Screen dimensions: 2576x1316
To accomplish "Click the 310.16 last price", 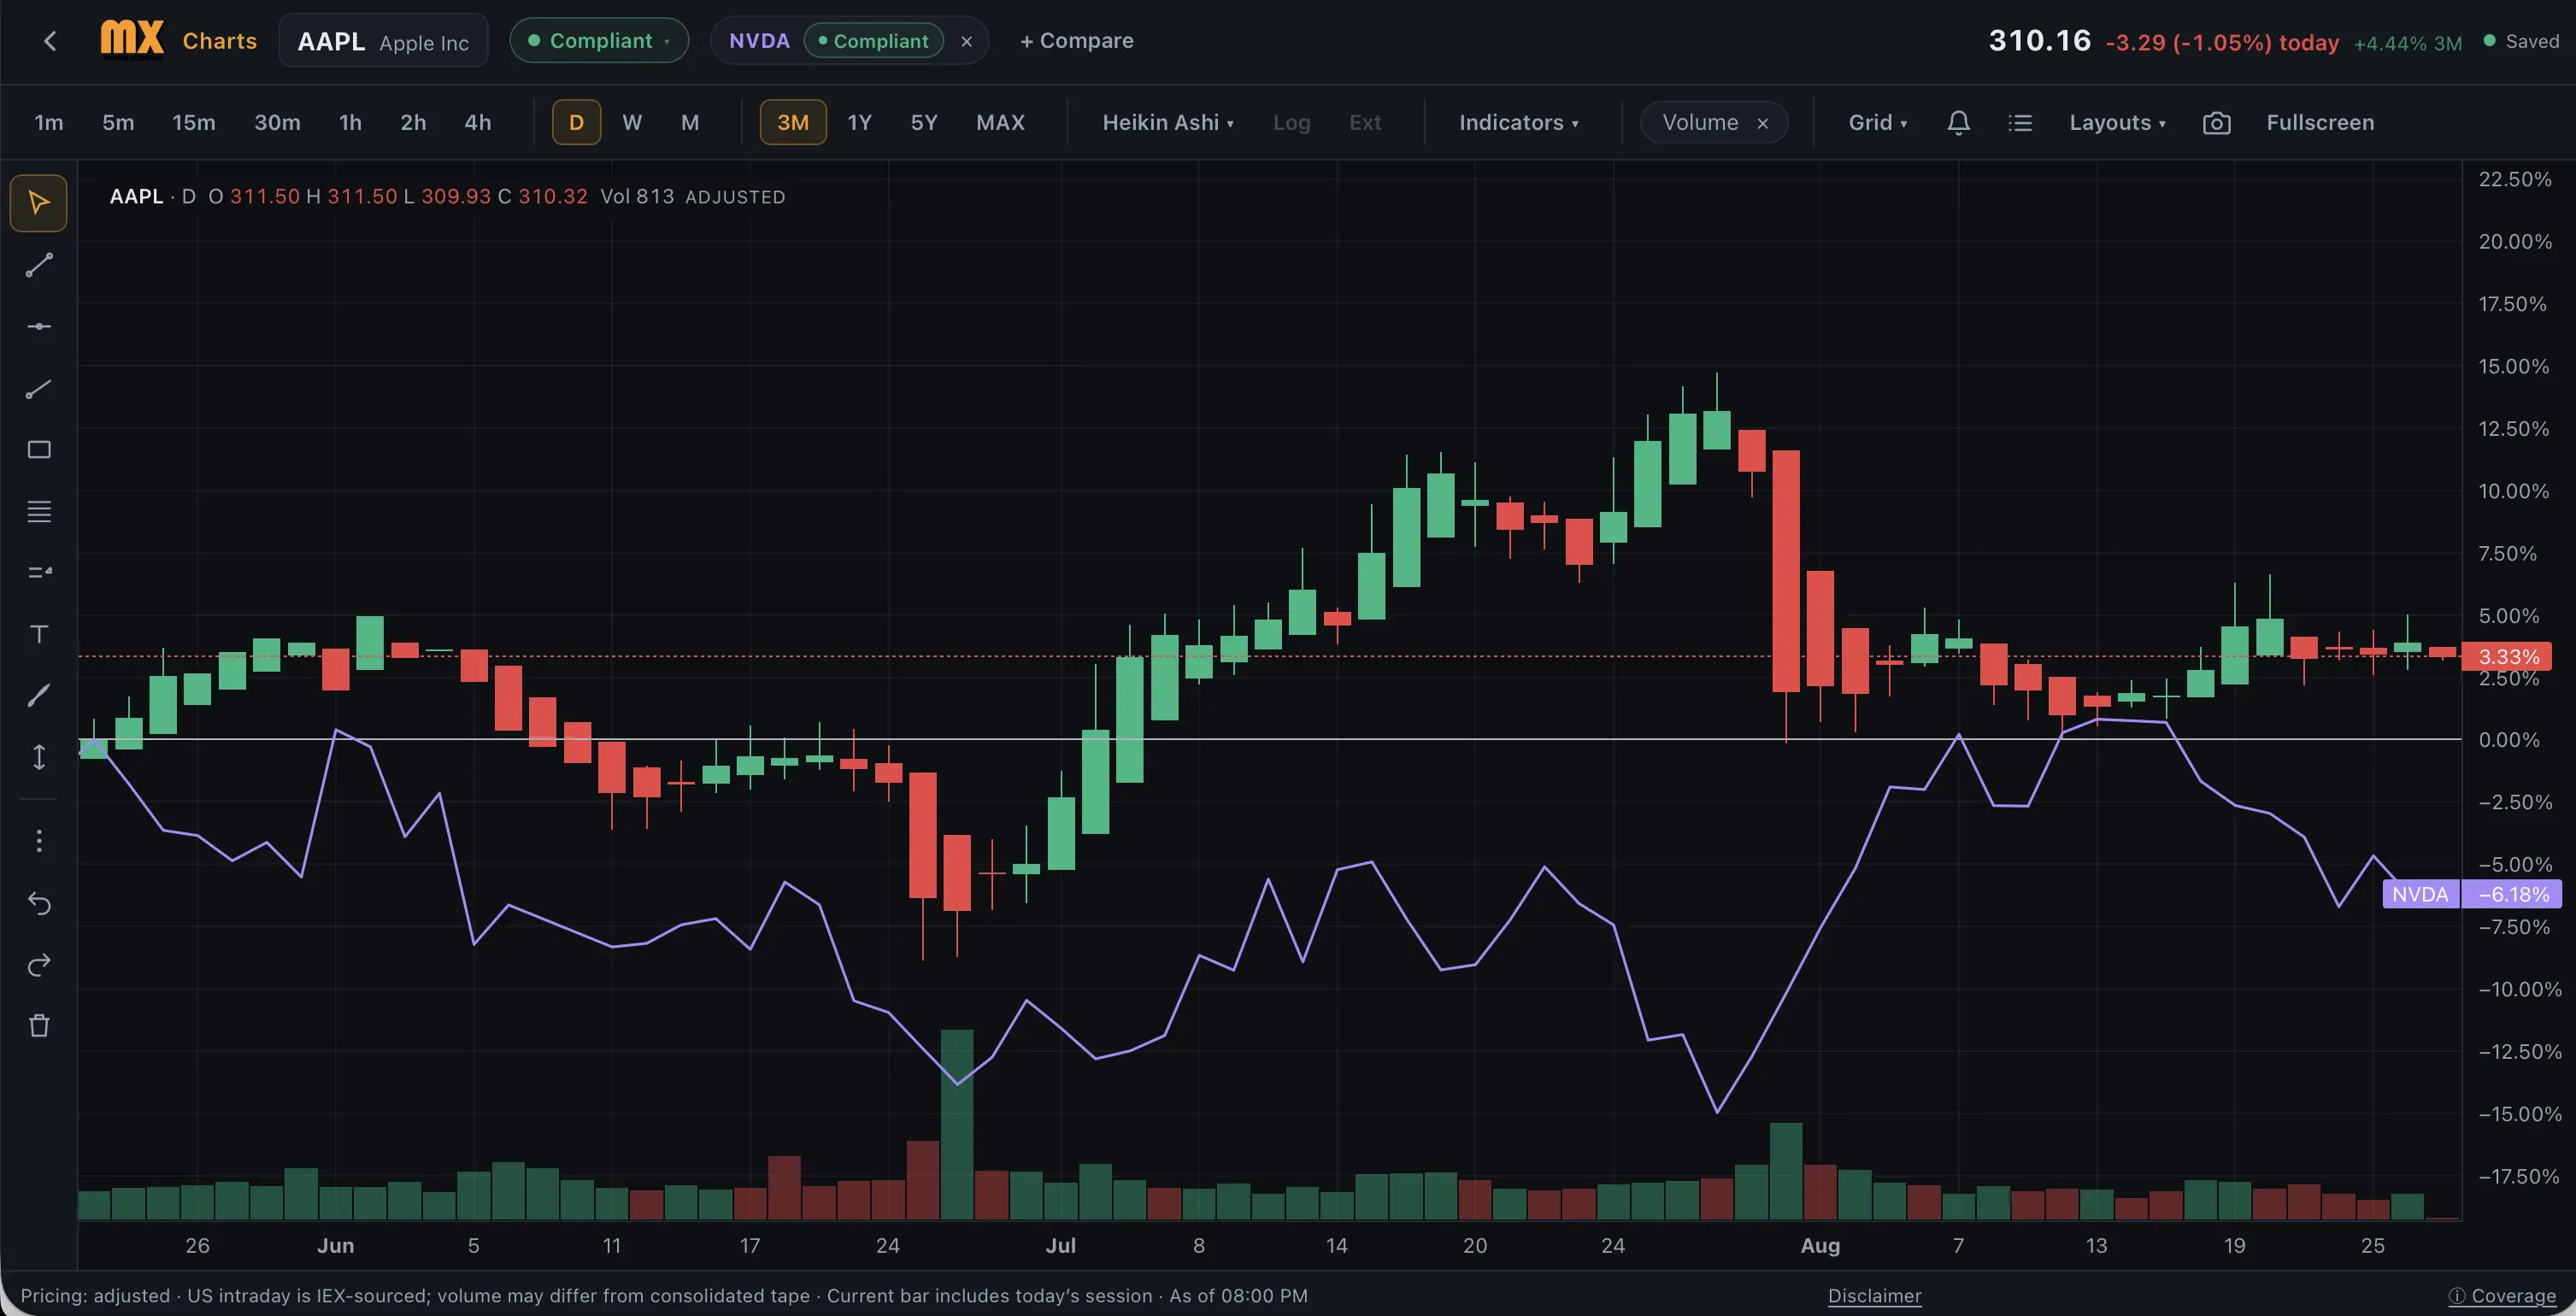I will click(x=2040, y=41).
